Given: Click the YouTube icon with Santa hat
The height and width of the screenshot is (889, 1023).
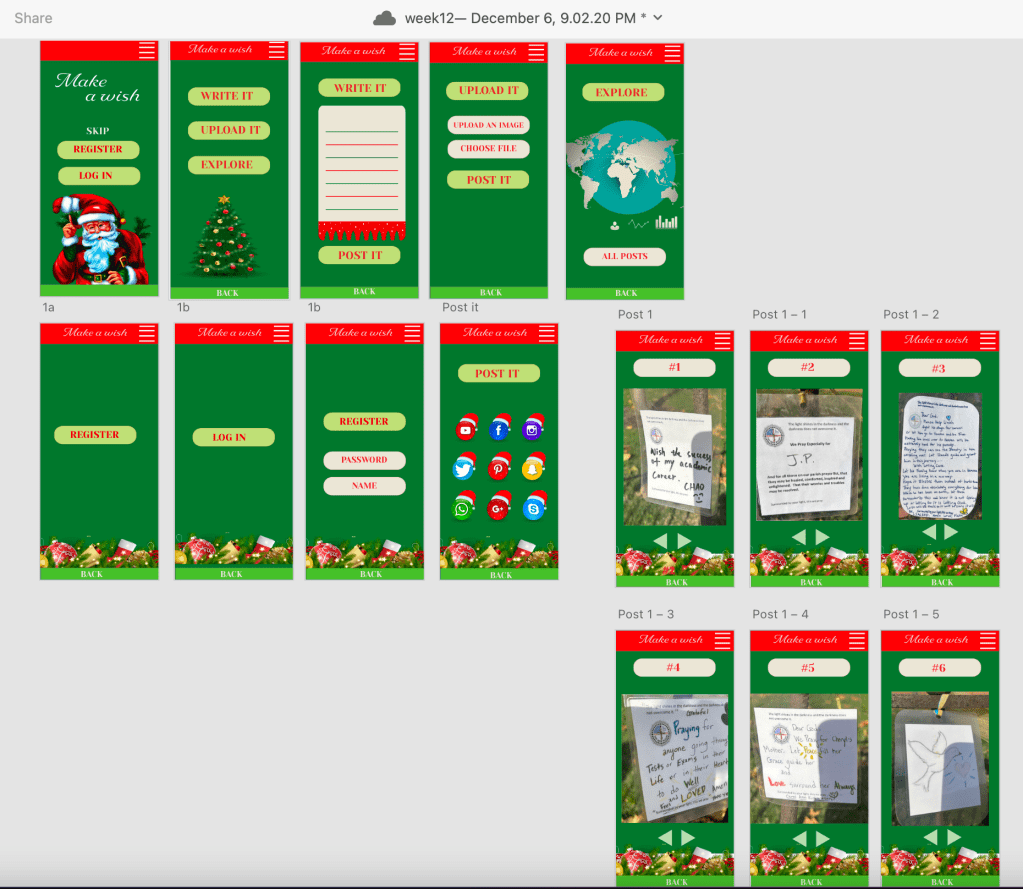Looking at the screenshot, I should [466, 430].
